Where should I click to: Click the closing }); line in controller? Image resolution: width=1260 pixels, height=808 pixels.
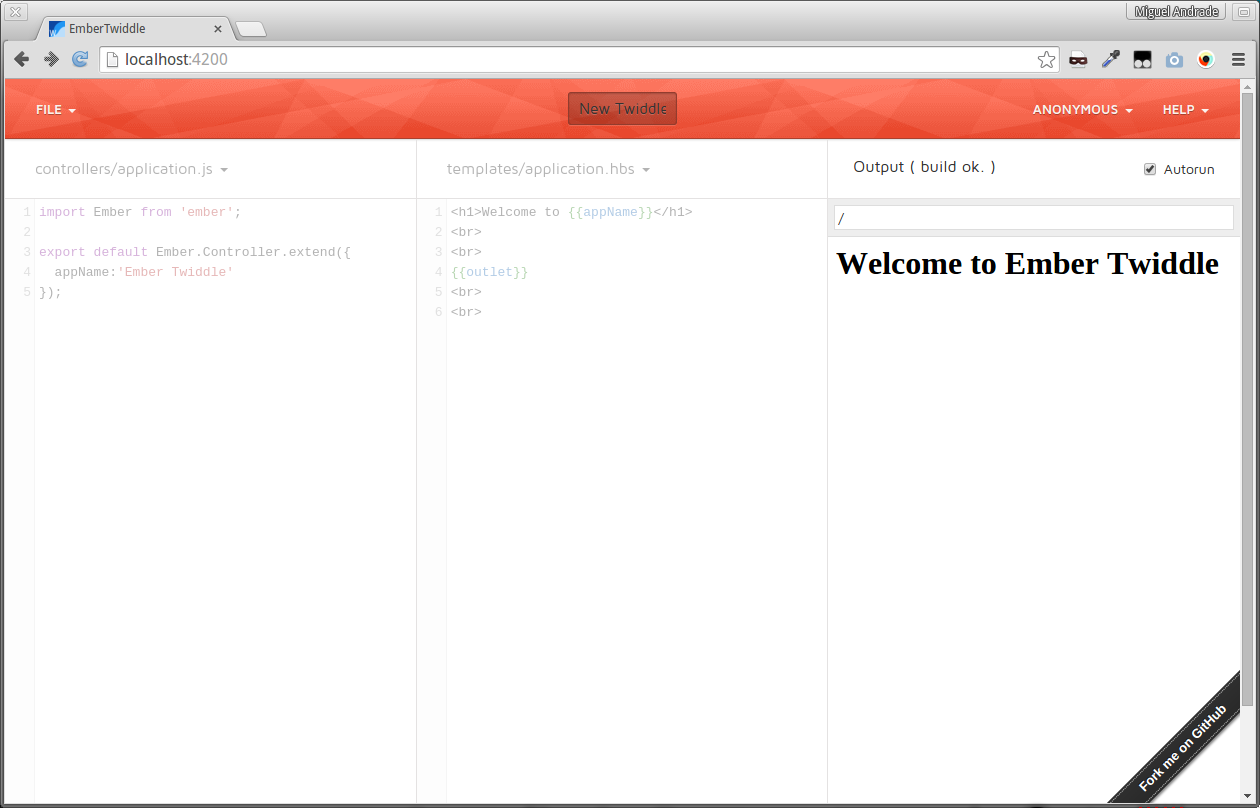coord(50,292)
